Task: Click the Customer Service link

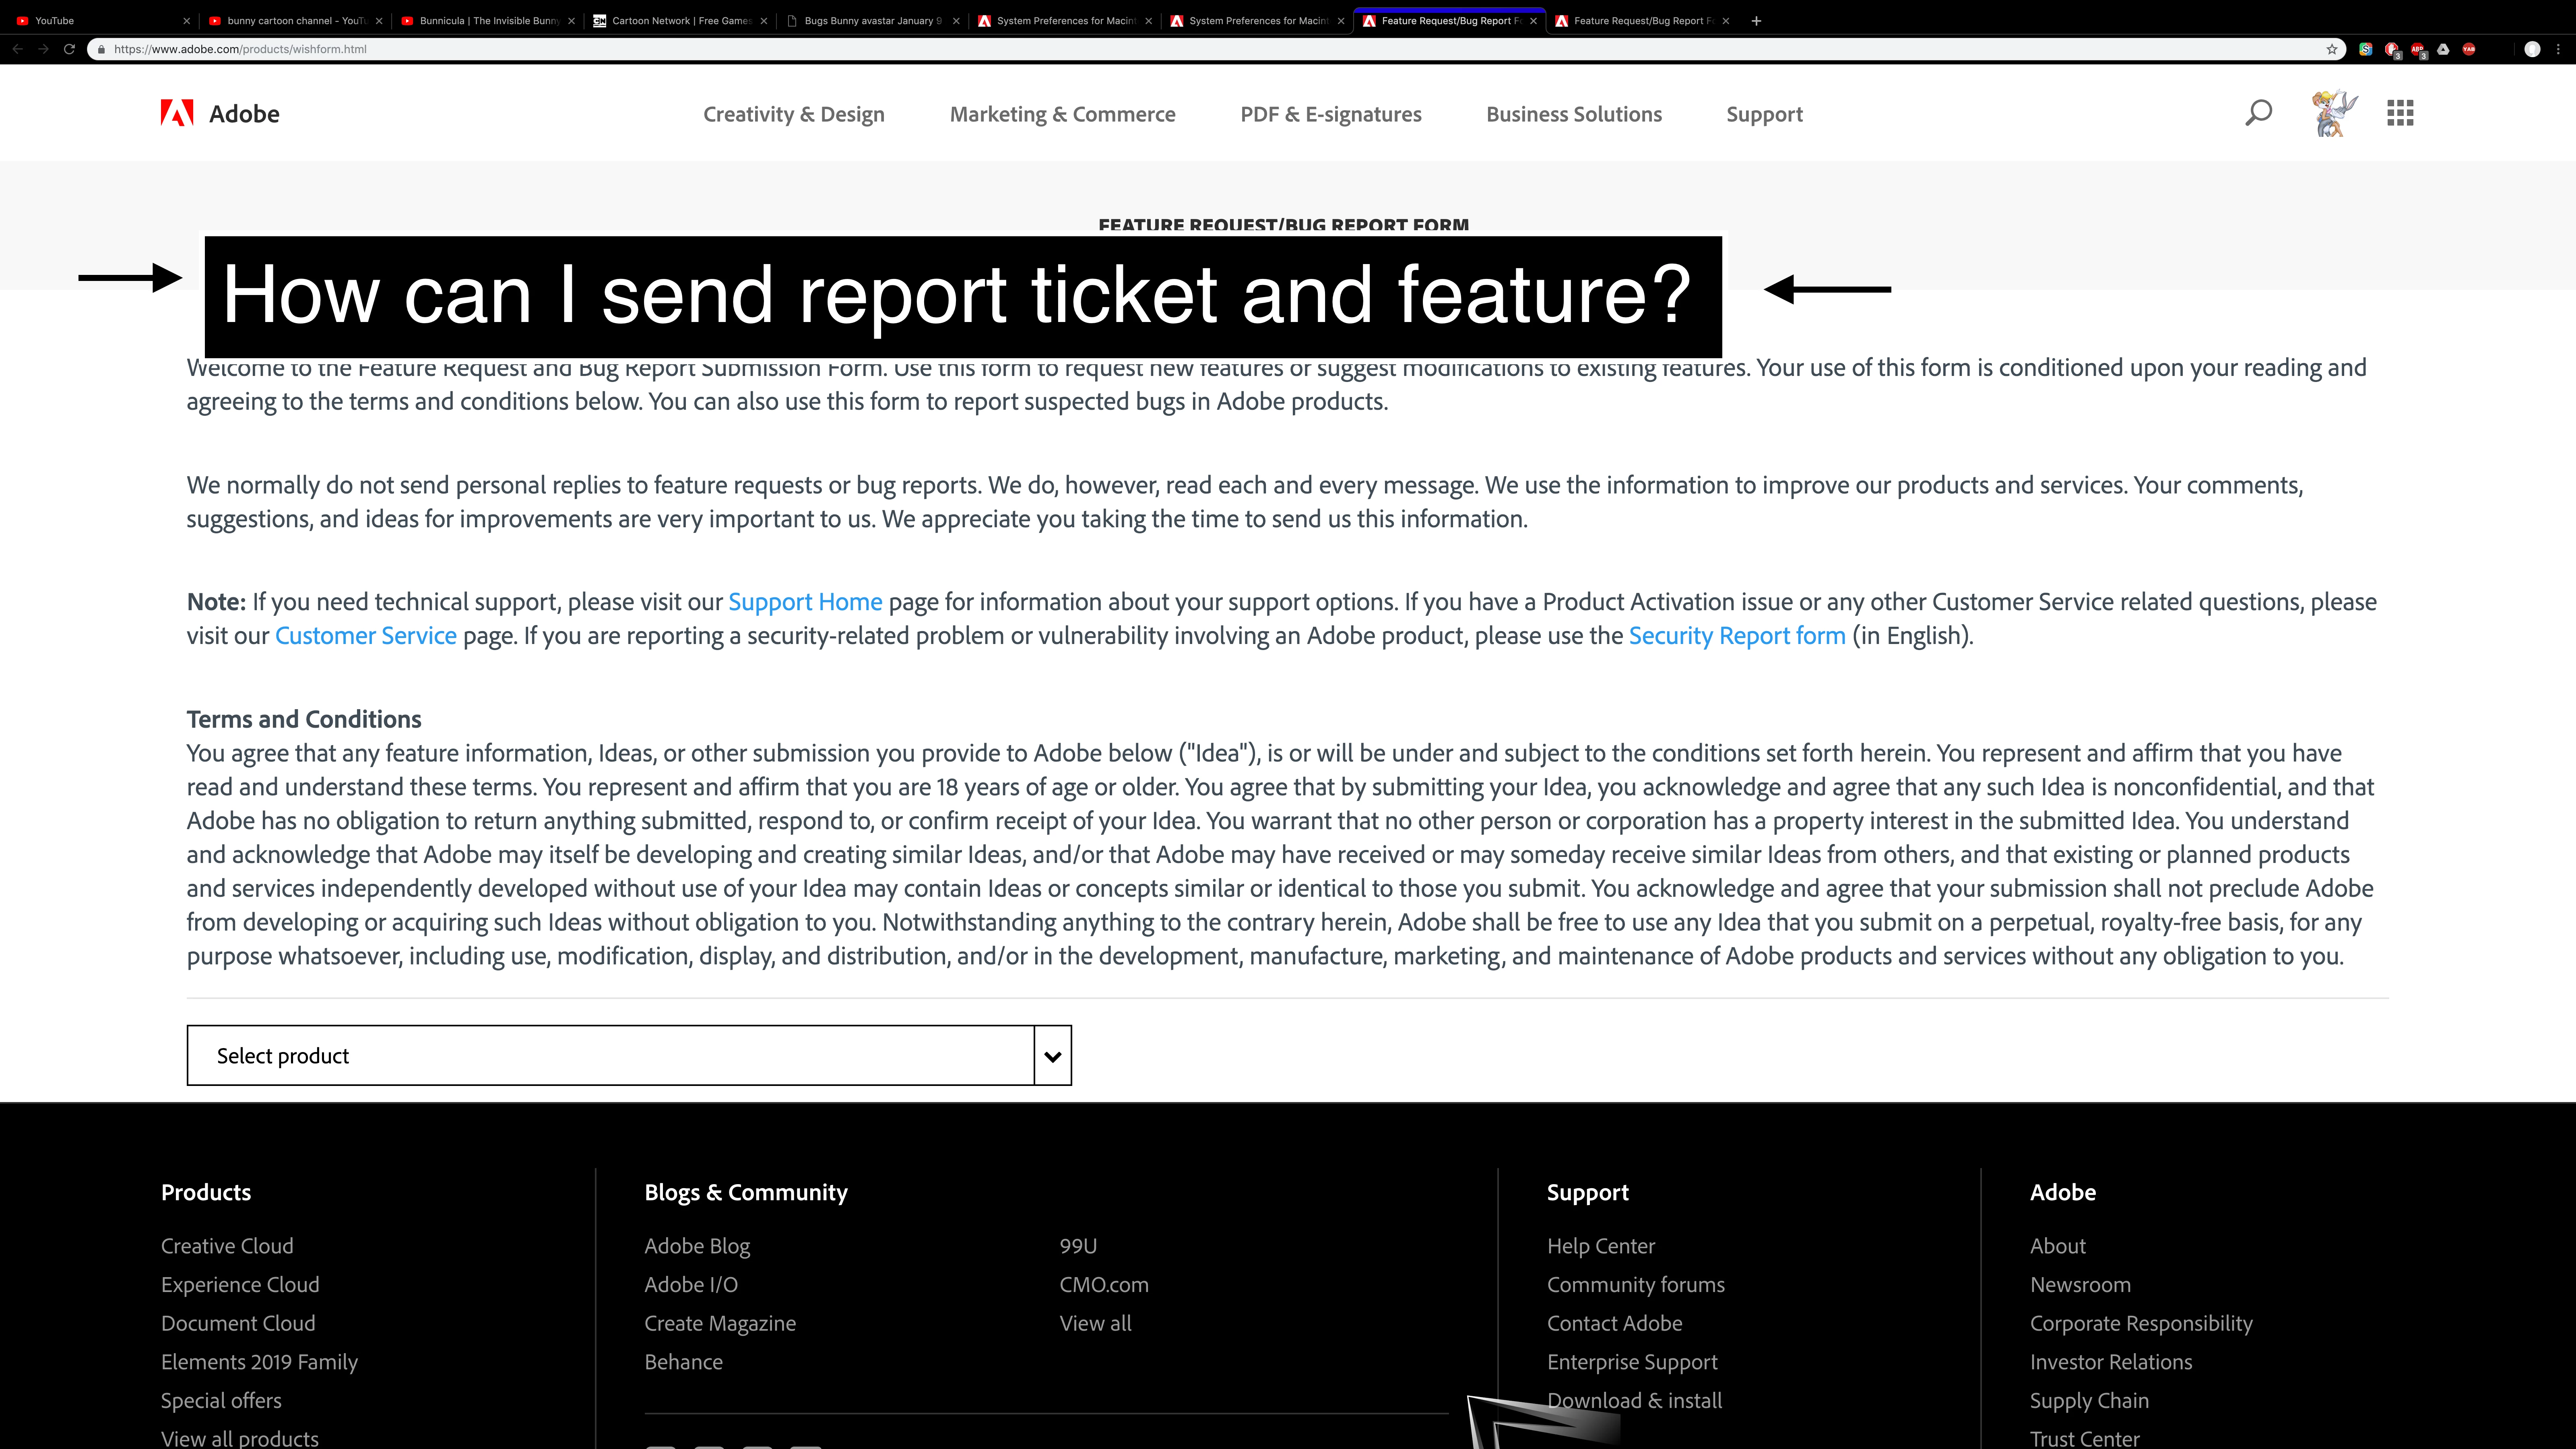Action: [365, 636]
